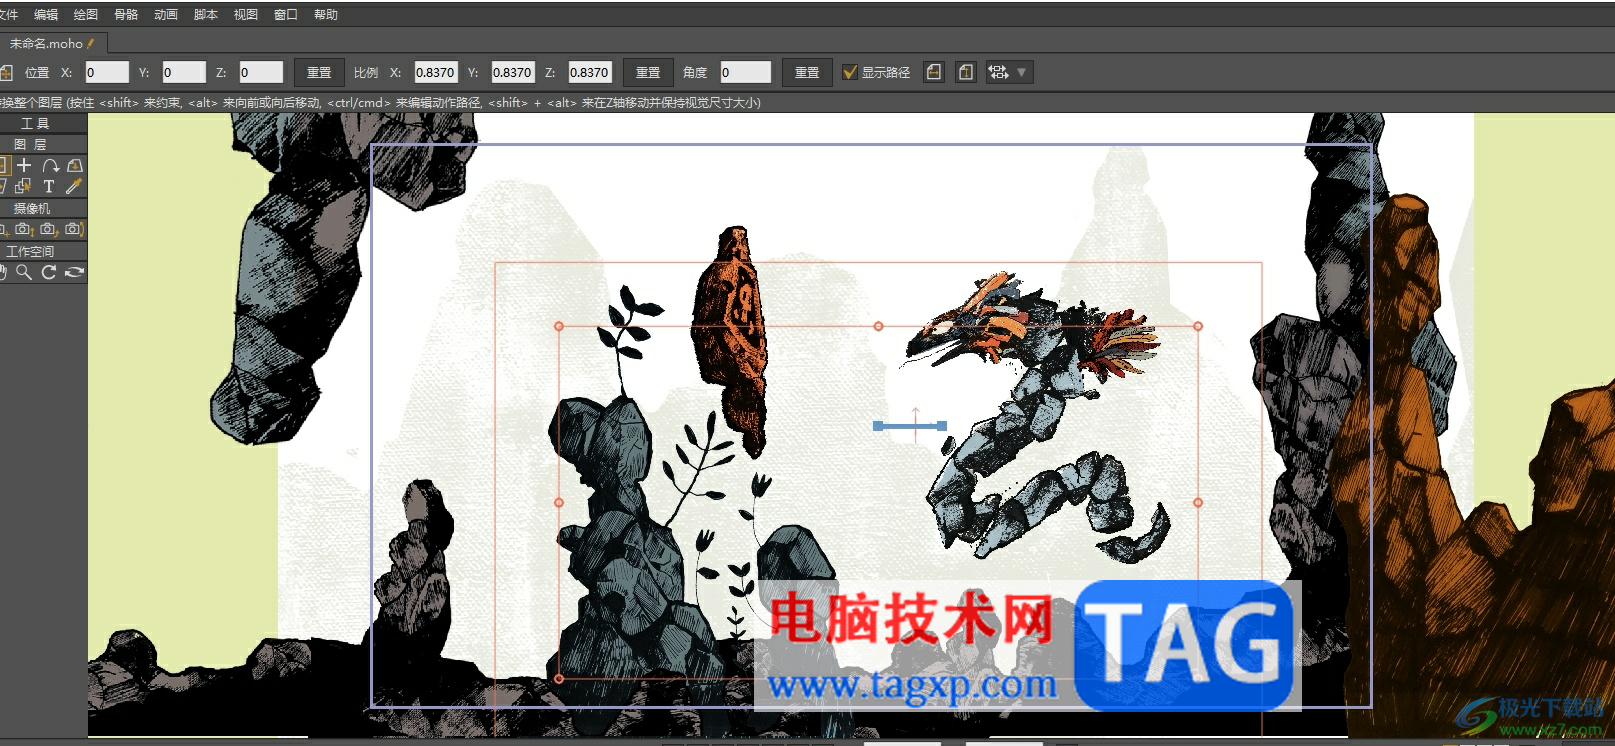Click the bottom-left layer transform handle
Image resolution: width=1615 pixels, height=746 pixels.
click(x=559, y=679)
